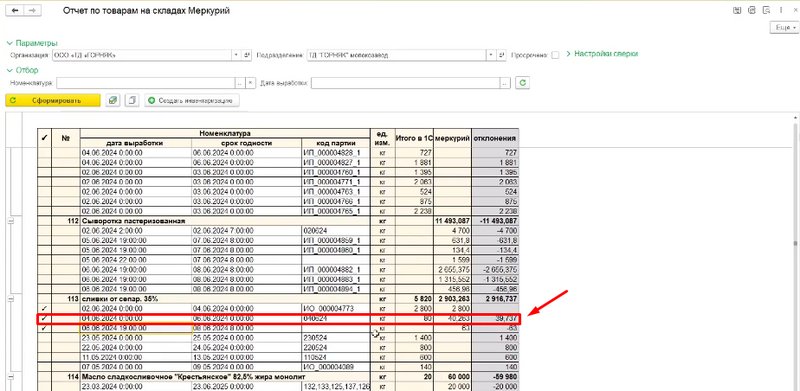Click the меркурий column header

point(453,138)
